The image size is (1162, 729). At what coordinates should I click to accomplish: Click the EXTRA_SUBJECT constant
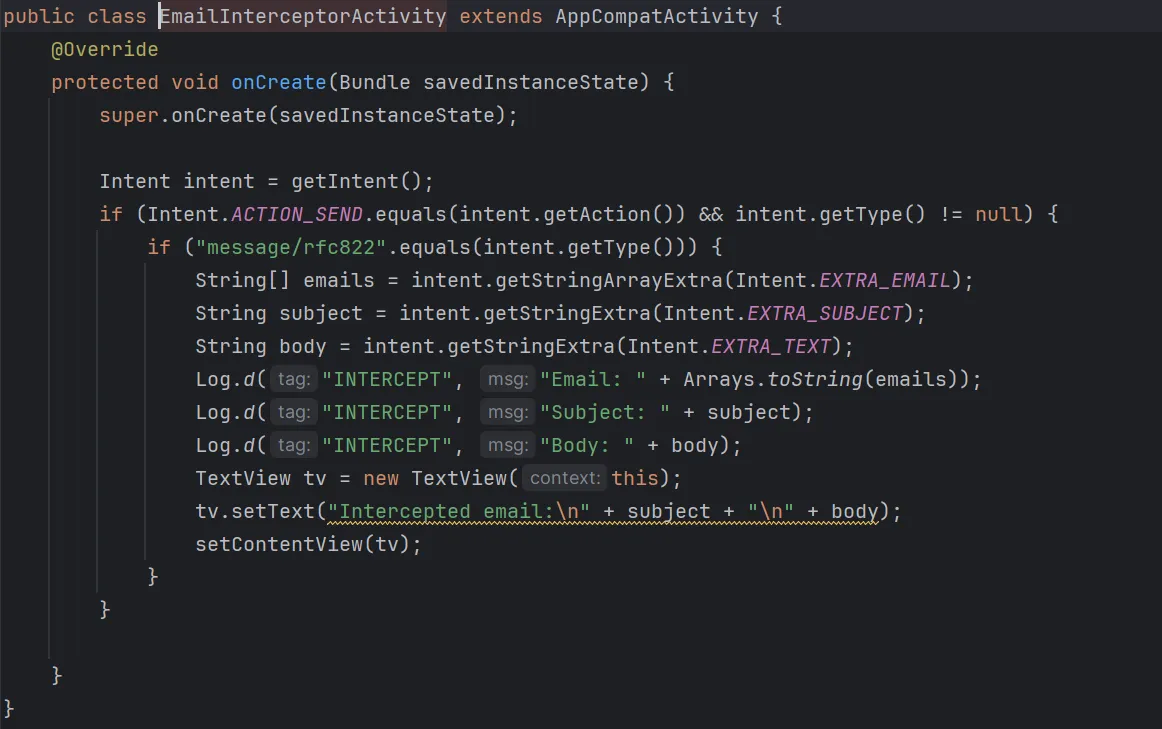(x=825, y=313)
